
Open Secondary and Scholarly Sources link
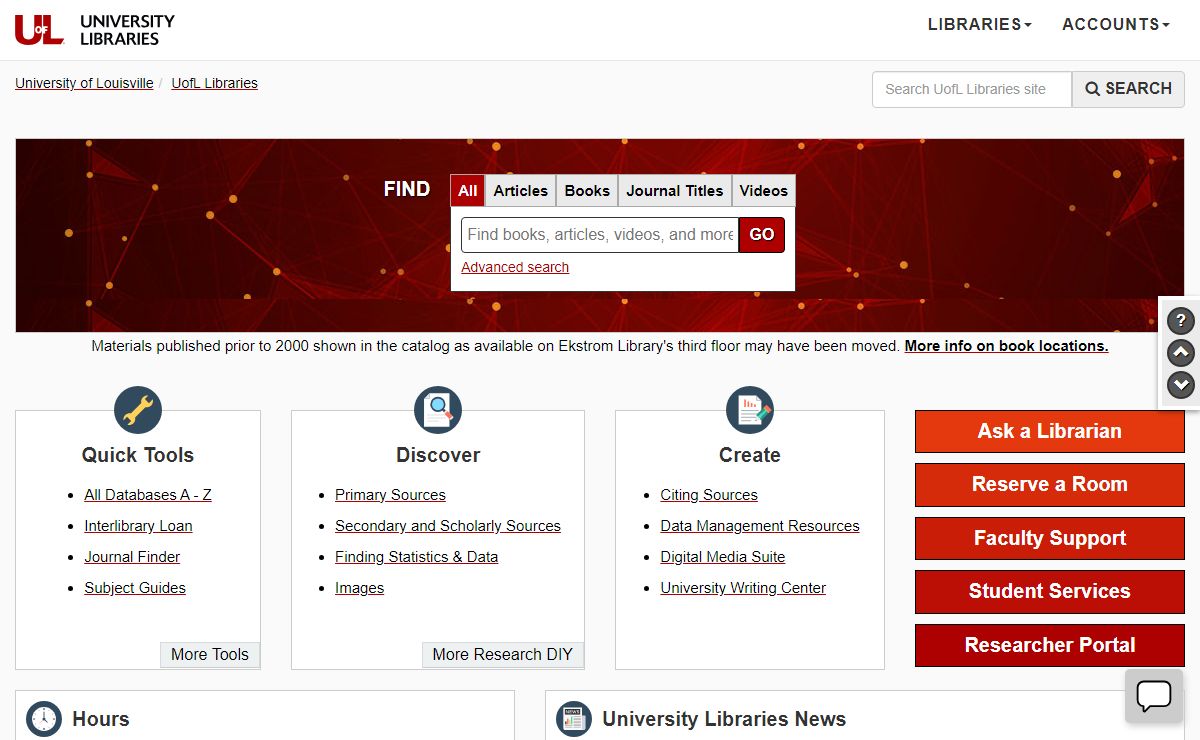pos(448,526)
